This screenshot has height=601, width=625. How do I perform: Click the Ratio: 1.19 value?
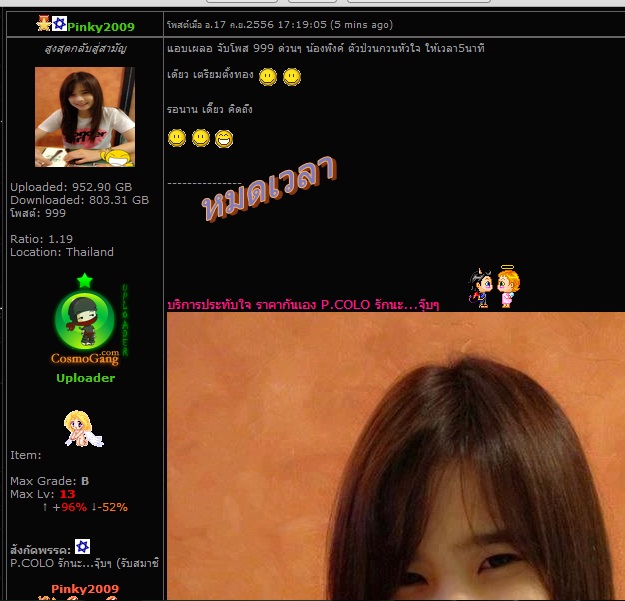pos(41,239)
